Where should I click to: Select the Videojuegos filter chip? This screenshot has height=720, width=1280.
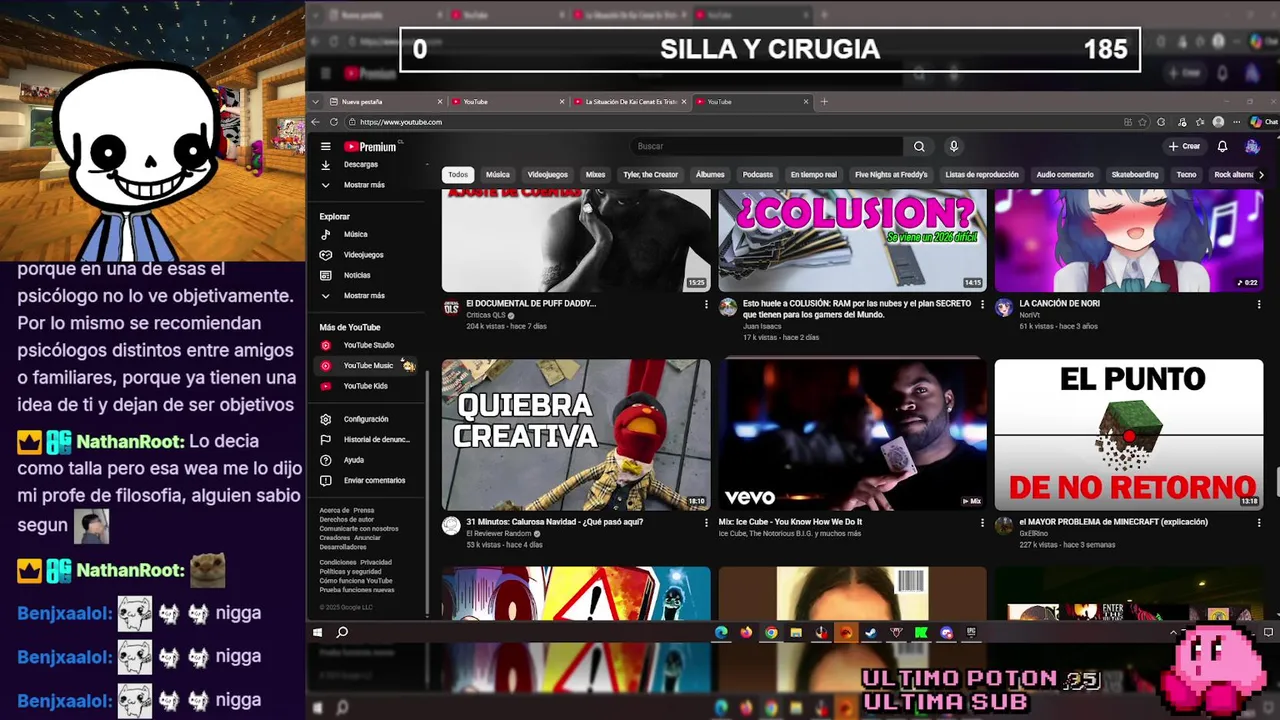(547, 174)
